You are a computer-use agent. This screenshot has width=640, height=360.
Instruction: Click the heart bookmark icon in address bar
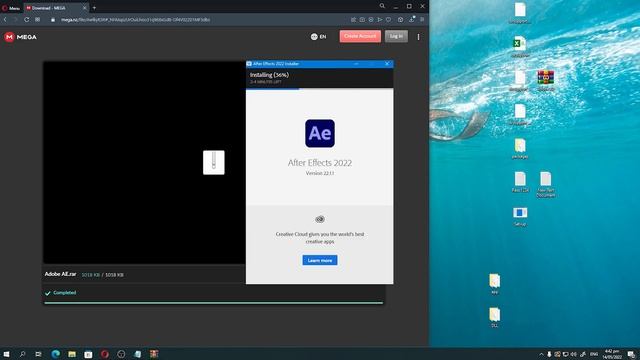pyautogui.click(x=389, y=20)
